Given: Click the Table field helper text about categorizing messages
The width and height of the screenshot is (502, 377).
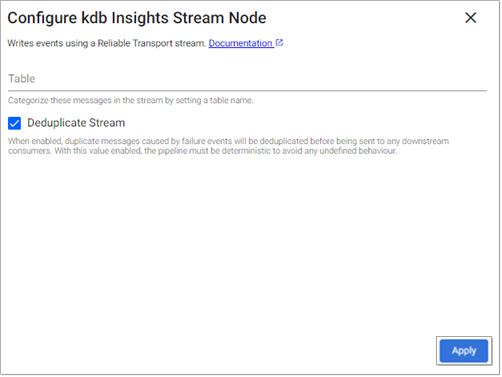Looking at the screenshot, I should pos(131,100).
